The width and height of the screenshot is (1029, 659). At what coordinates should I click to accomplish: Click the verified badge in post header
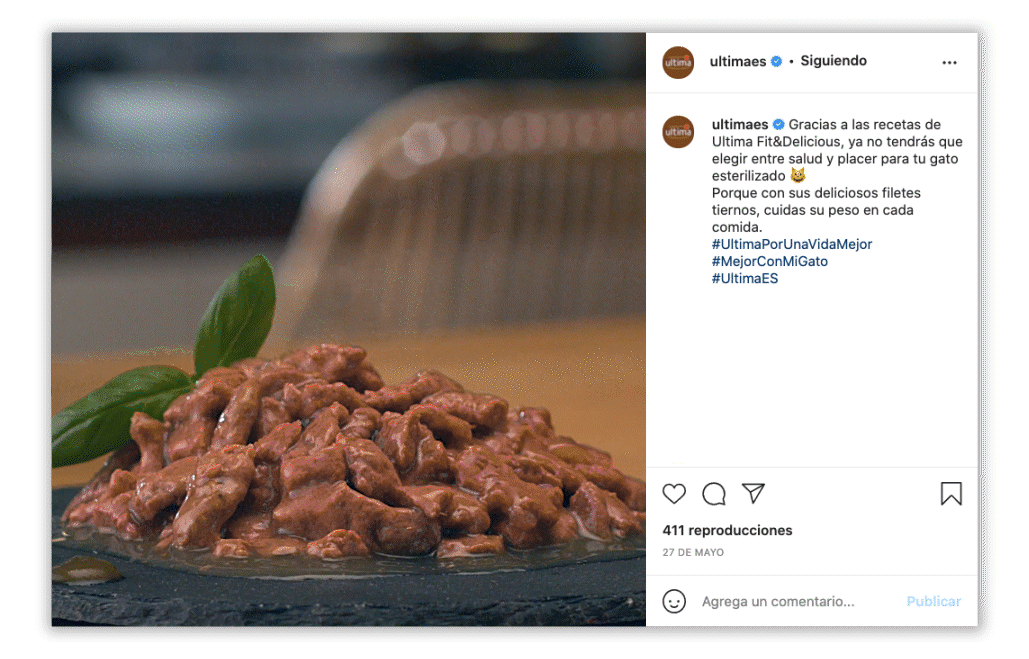pos(776,62)
